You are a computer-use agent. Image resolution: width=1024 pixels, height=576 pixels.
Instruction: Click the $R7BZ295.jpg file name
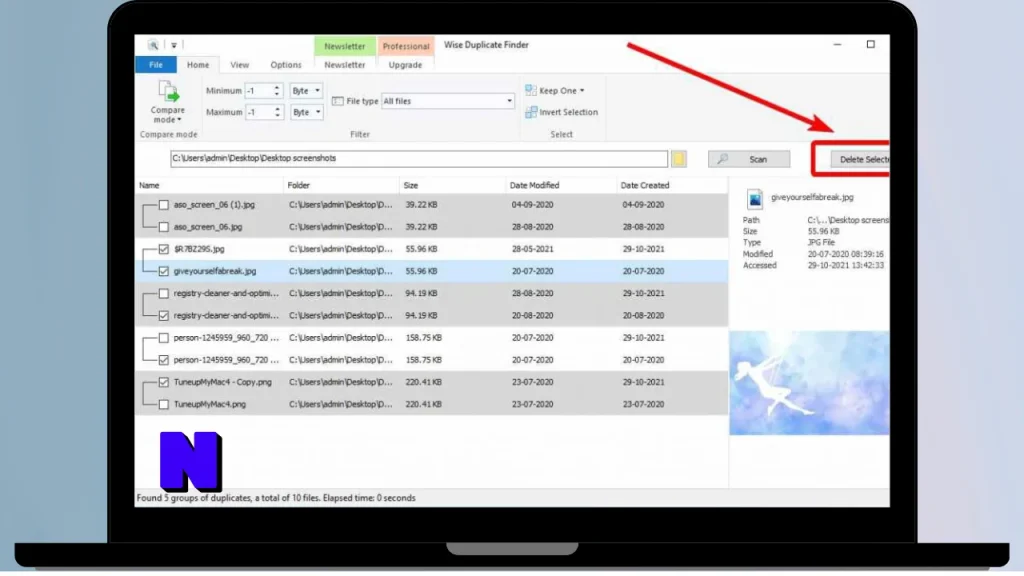[x=199, y=249]
